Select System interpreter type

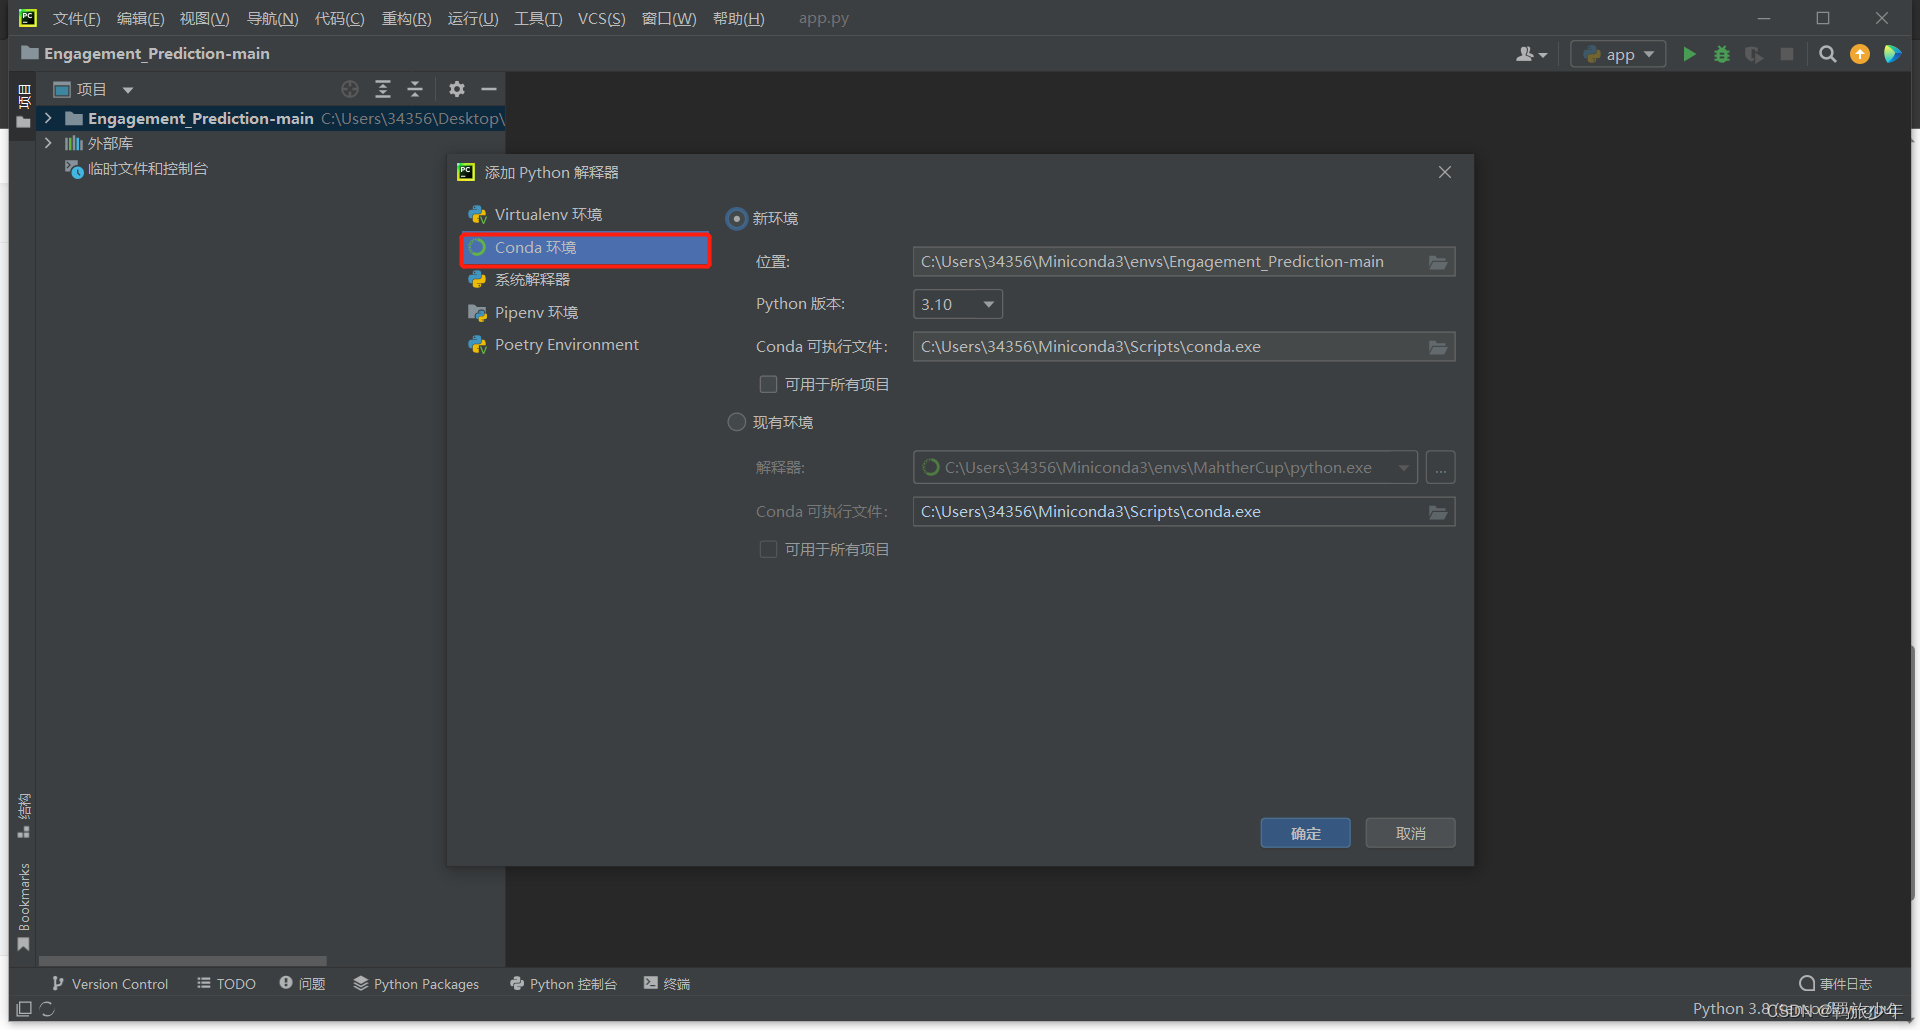(586, 280)
